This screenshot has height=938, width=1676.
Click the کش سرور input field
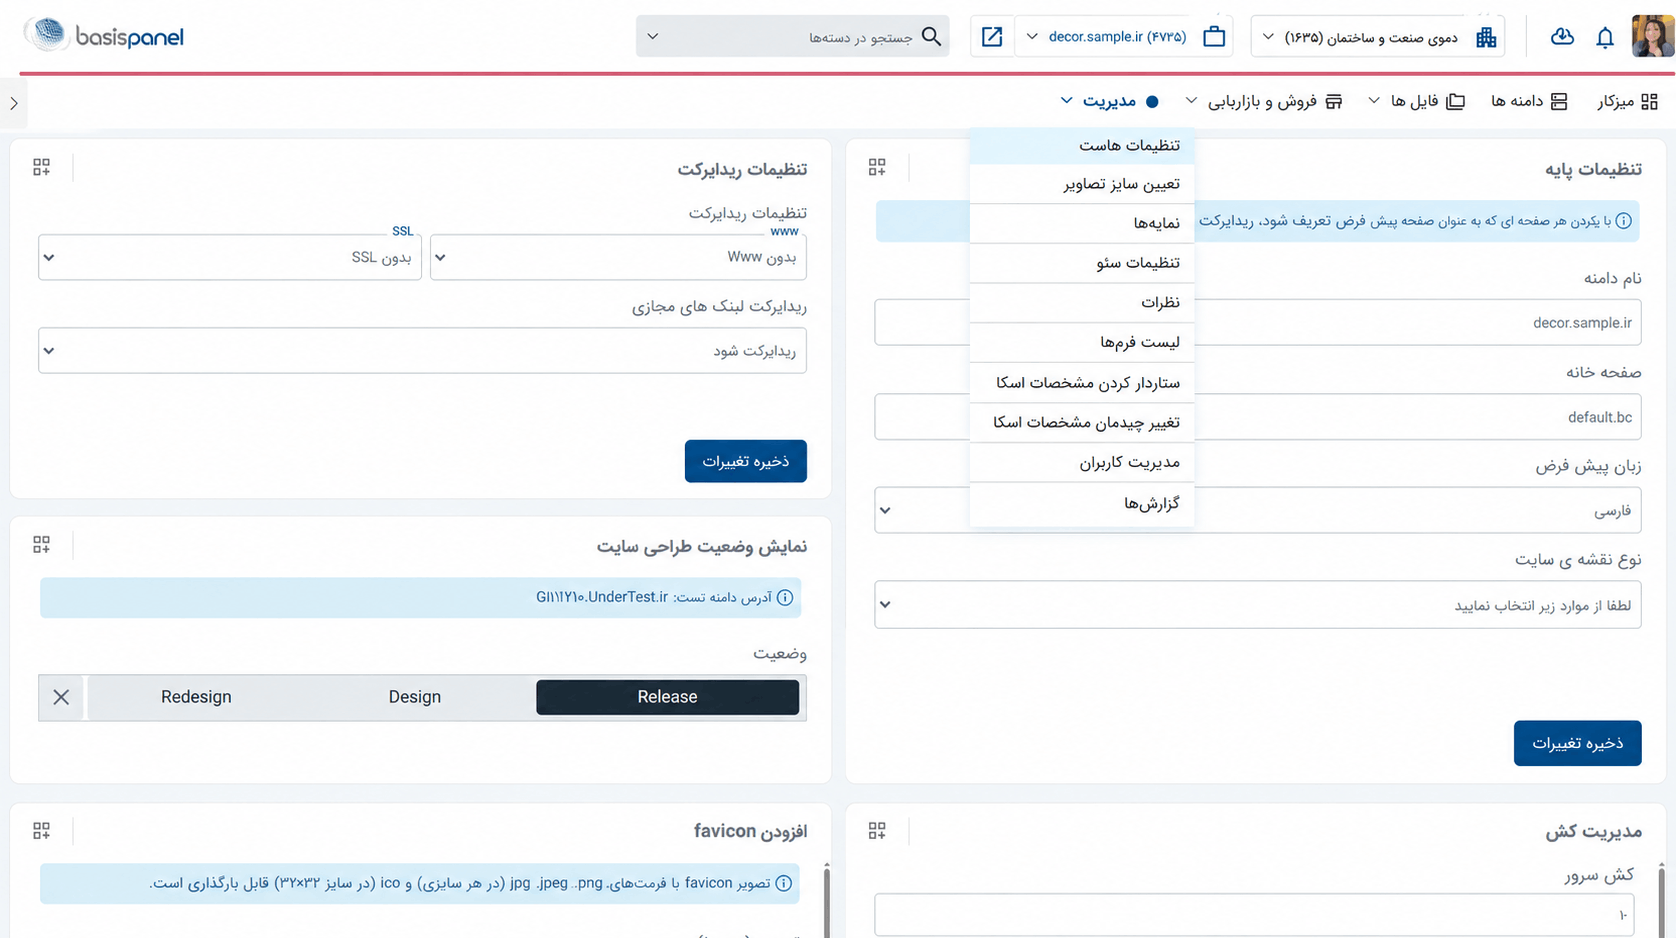point(1254,915)
